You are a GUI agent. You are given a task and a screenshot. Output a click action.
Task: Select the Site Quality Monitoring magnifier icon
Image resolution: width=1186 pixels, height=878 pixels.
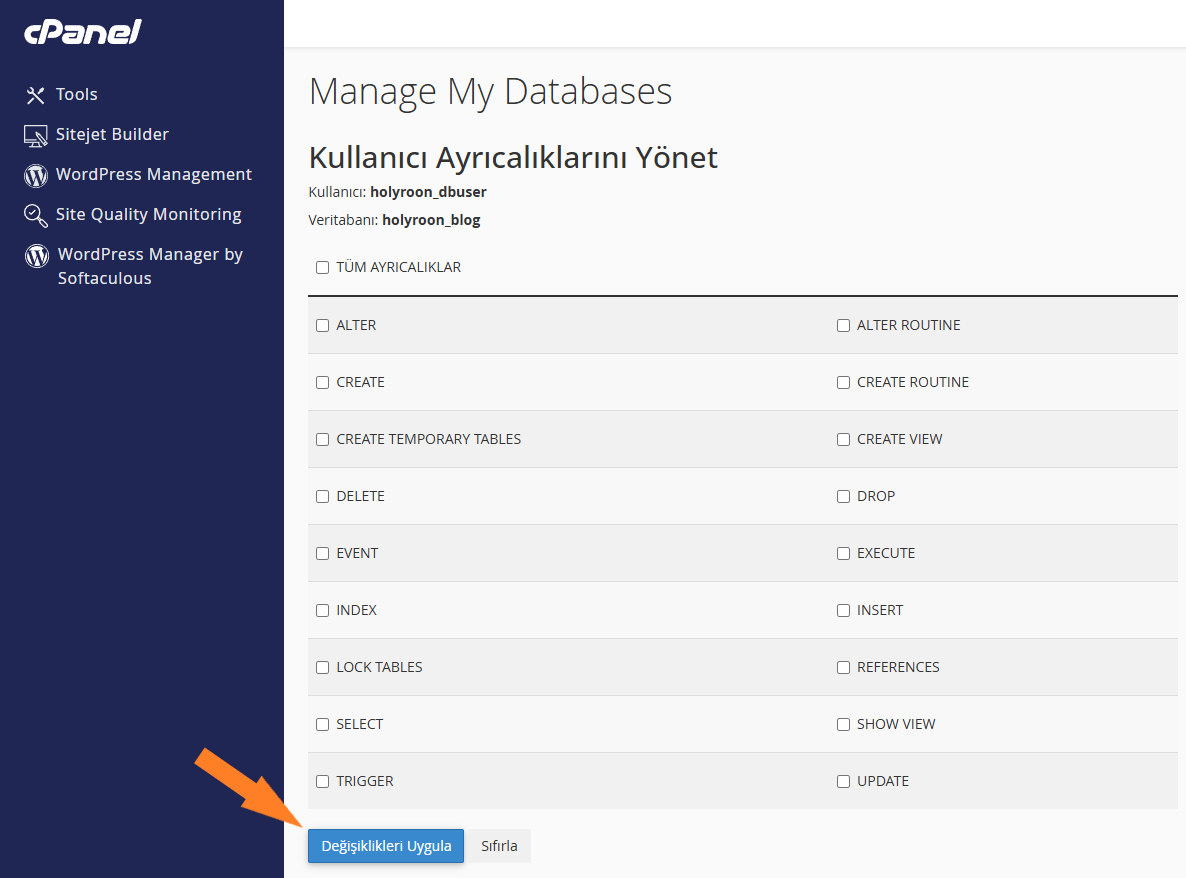33,214
